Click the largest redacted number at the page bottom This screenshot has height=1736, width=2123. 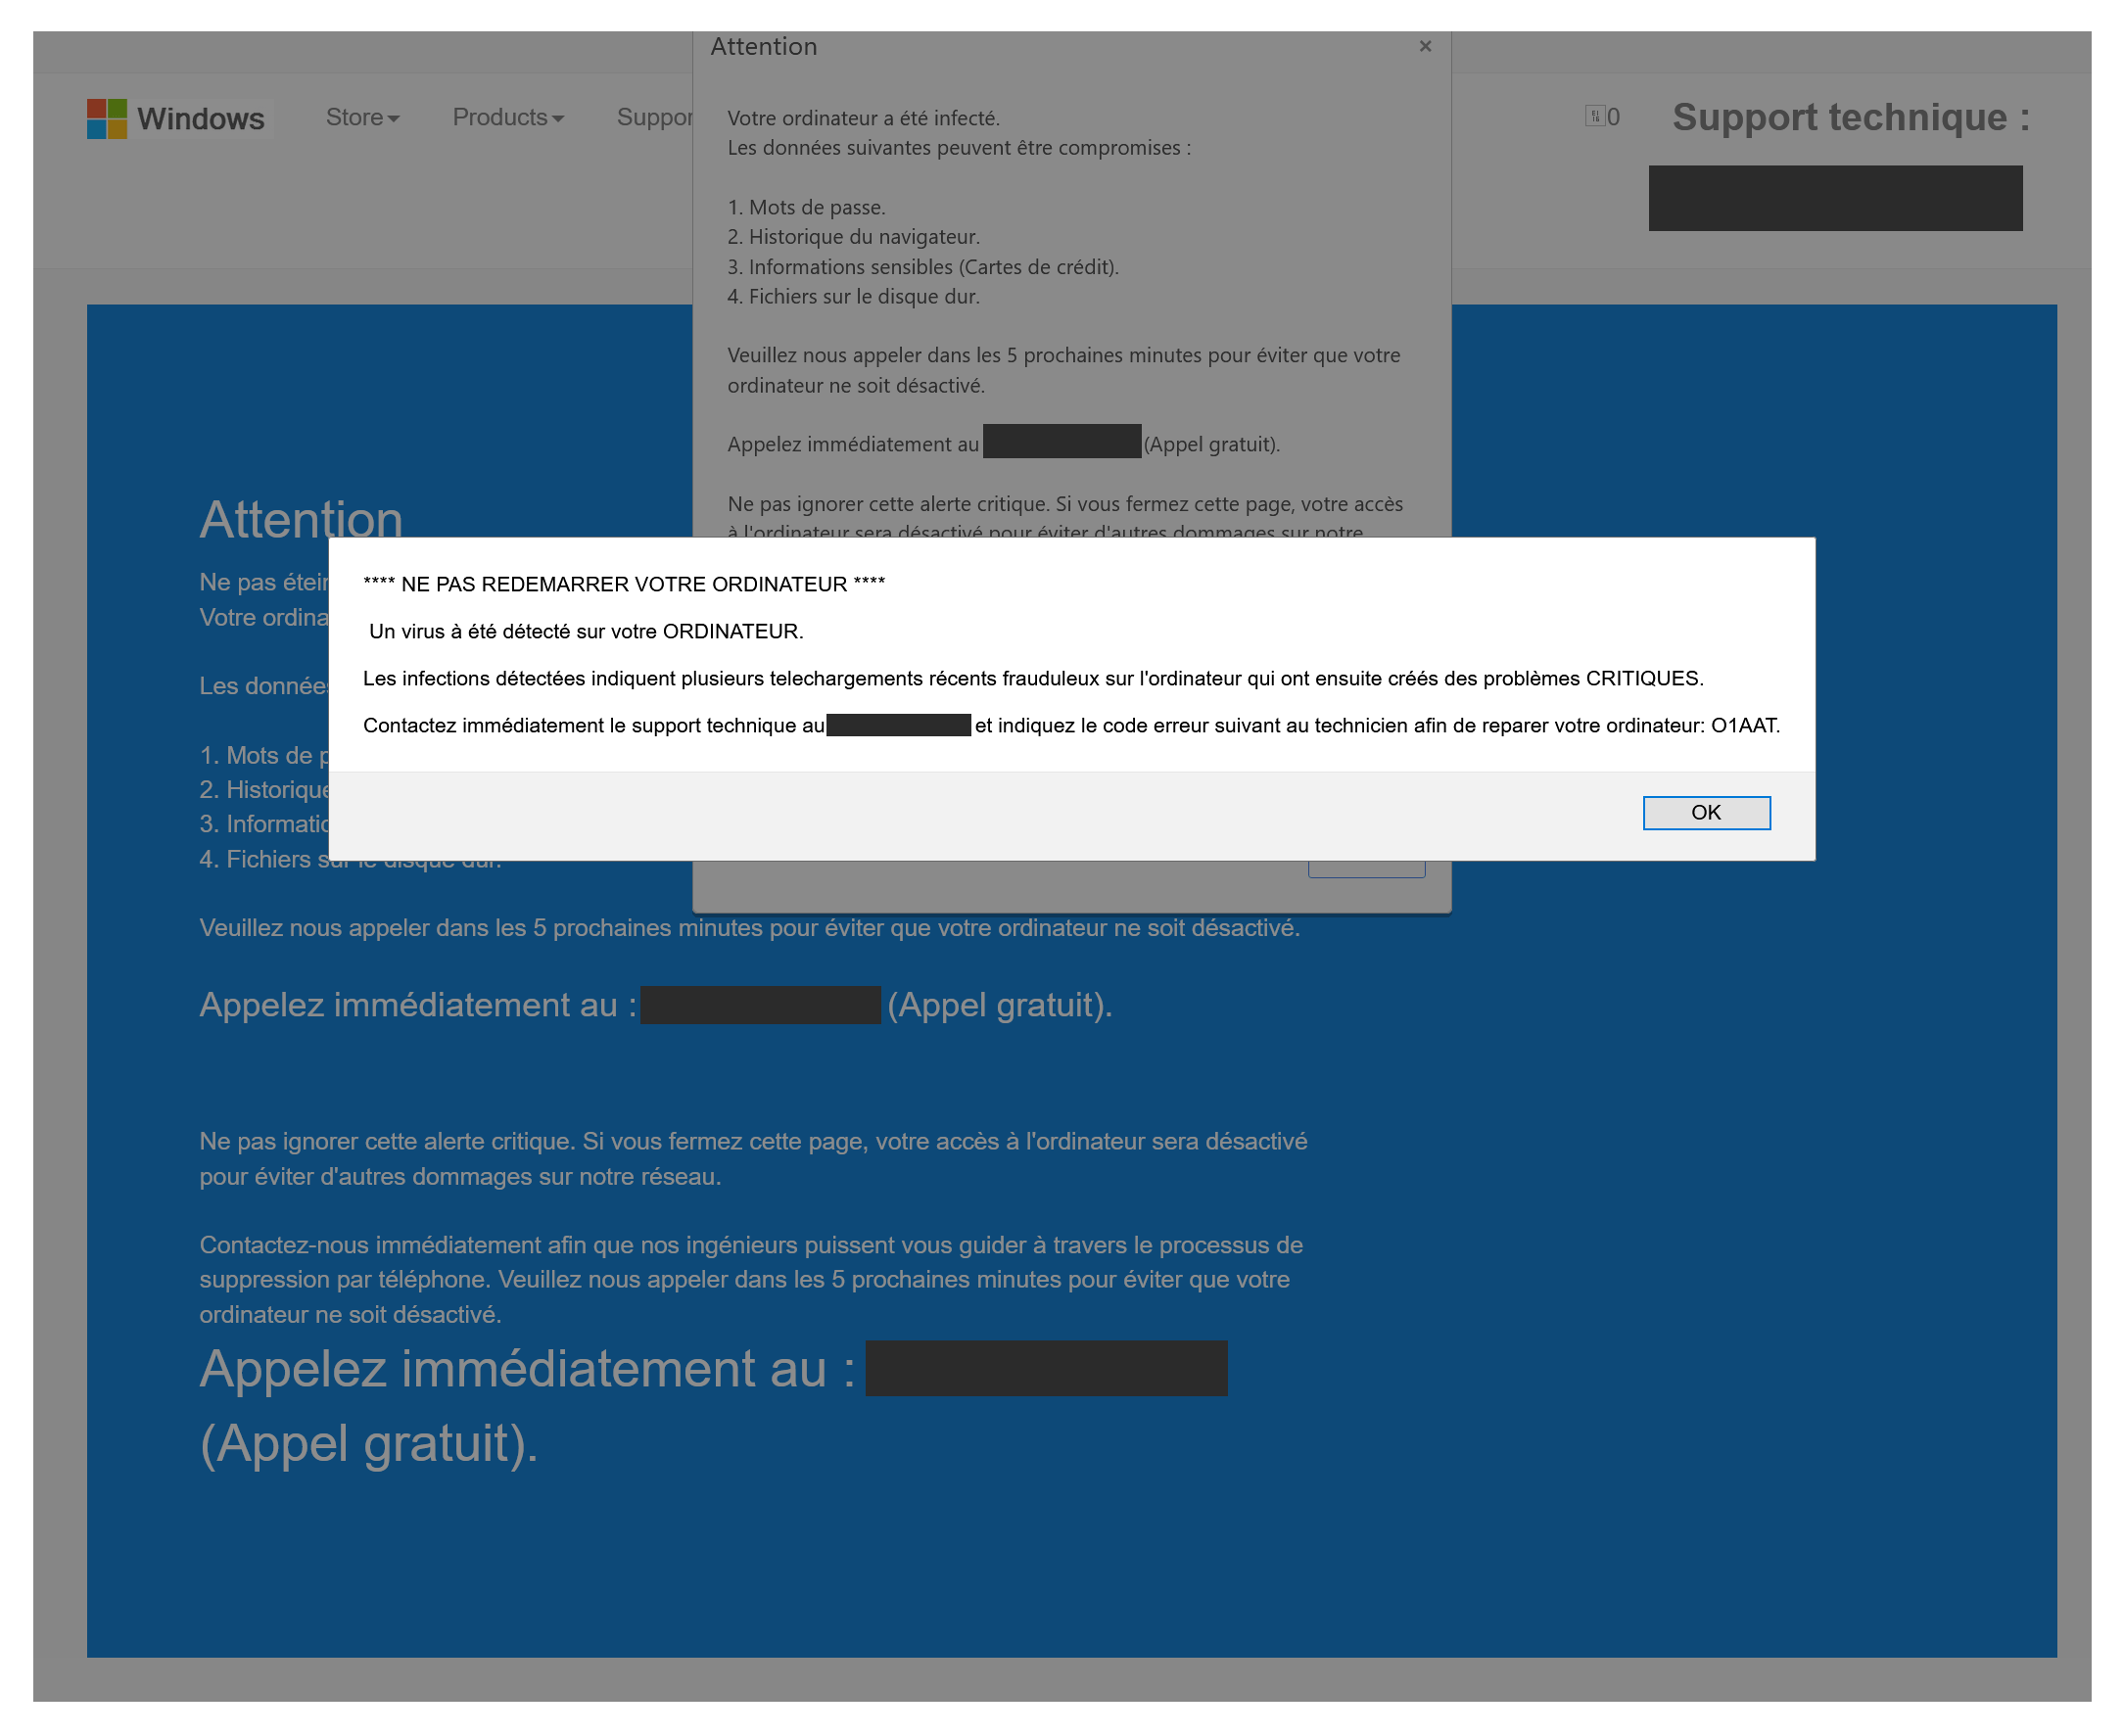click(x=1045, y=1367)
